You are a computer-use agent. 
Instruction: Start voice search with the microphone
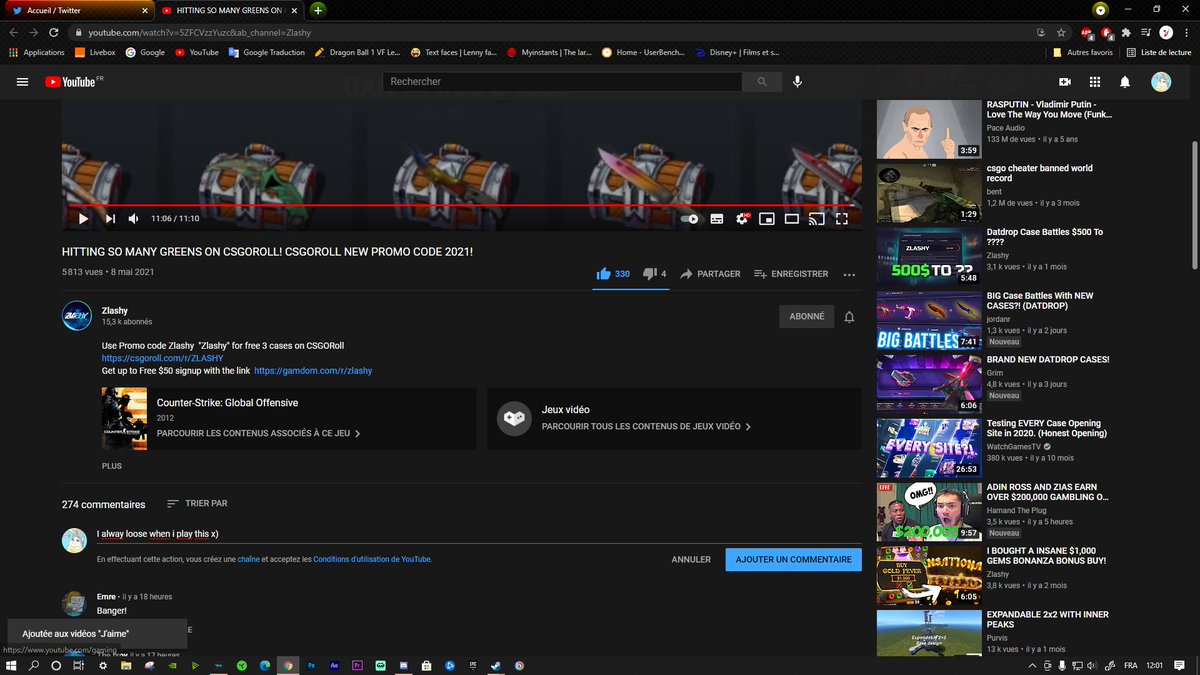[797, 82]
